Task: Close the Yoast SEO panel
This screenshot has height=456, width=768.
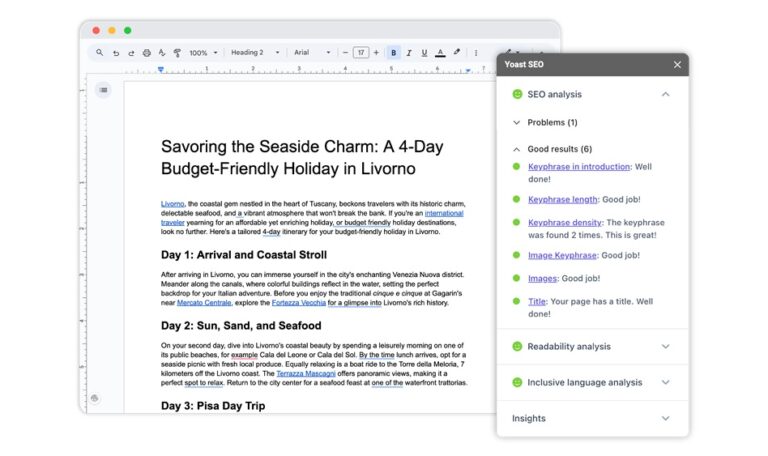Action: point(677,65)
